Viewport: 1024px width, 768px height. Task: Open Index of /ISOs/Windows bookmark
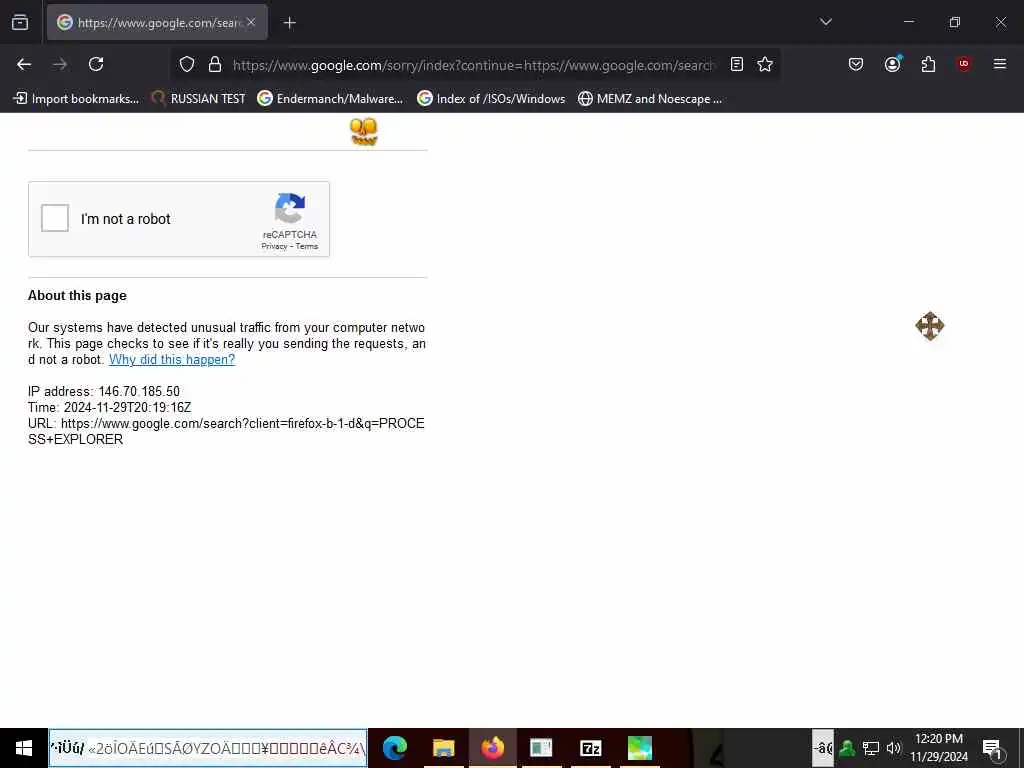[491, 99]
